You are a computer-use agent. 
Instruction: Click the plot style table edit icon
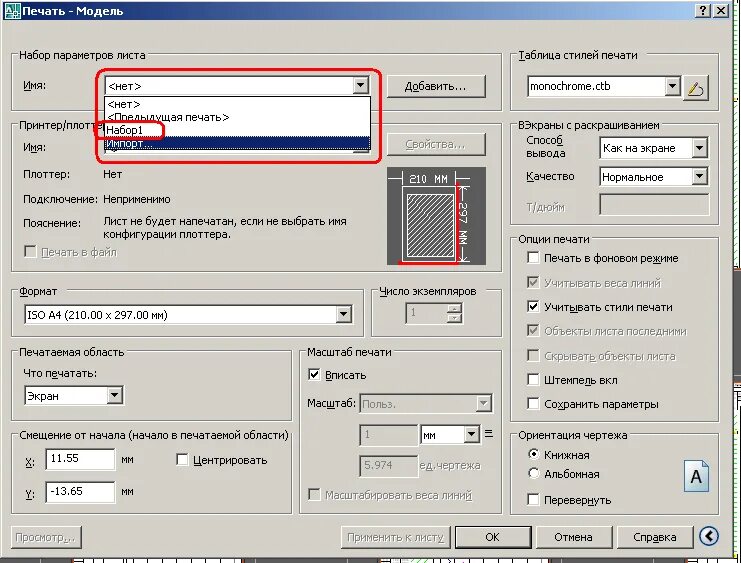tap(696, 87)
